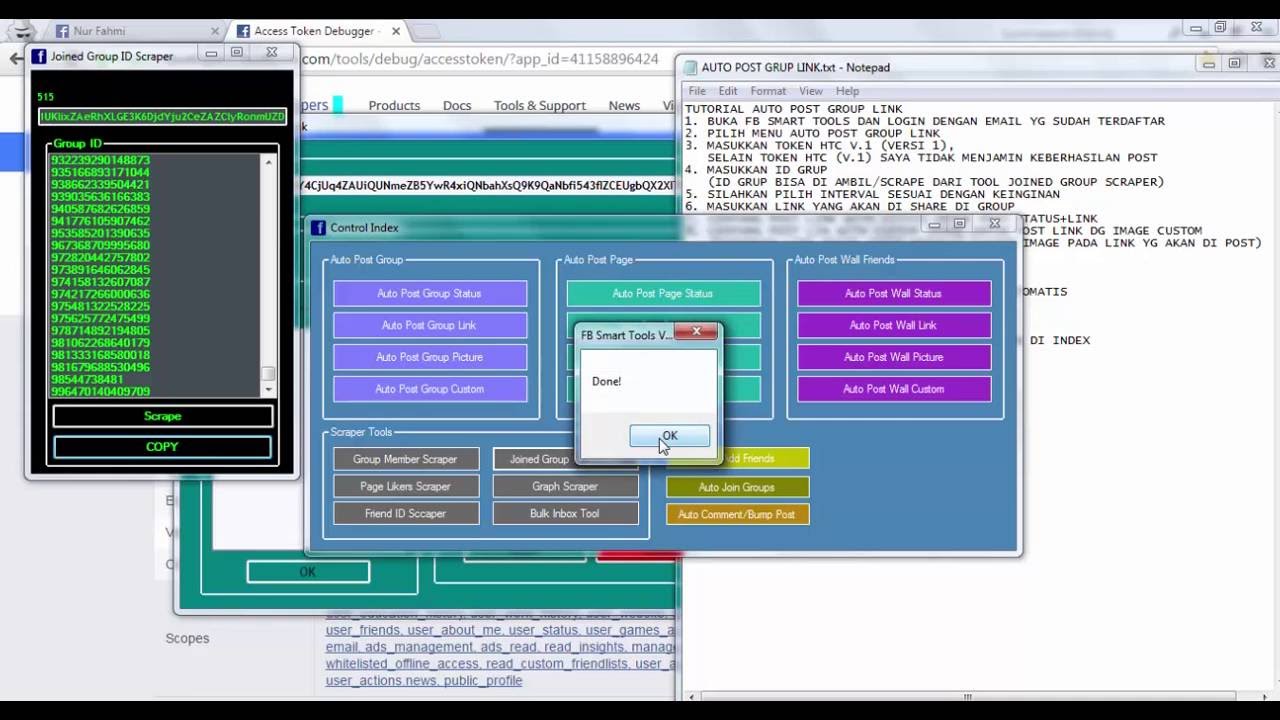Select group ID 98544738481
Viewport: 1280px width, 720px height.
tap(87, 379)
